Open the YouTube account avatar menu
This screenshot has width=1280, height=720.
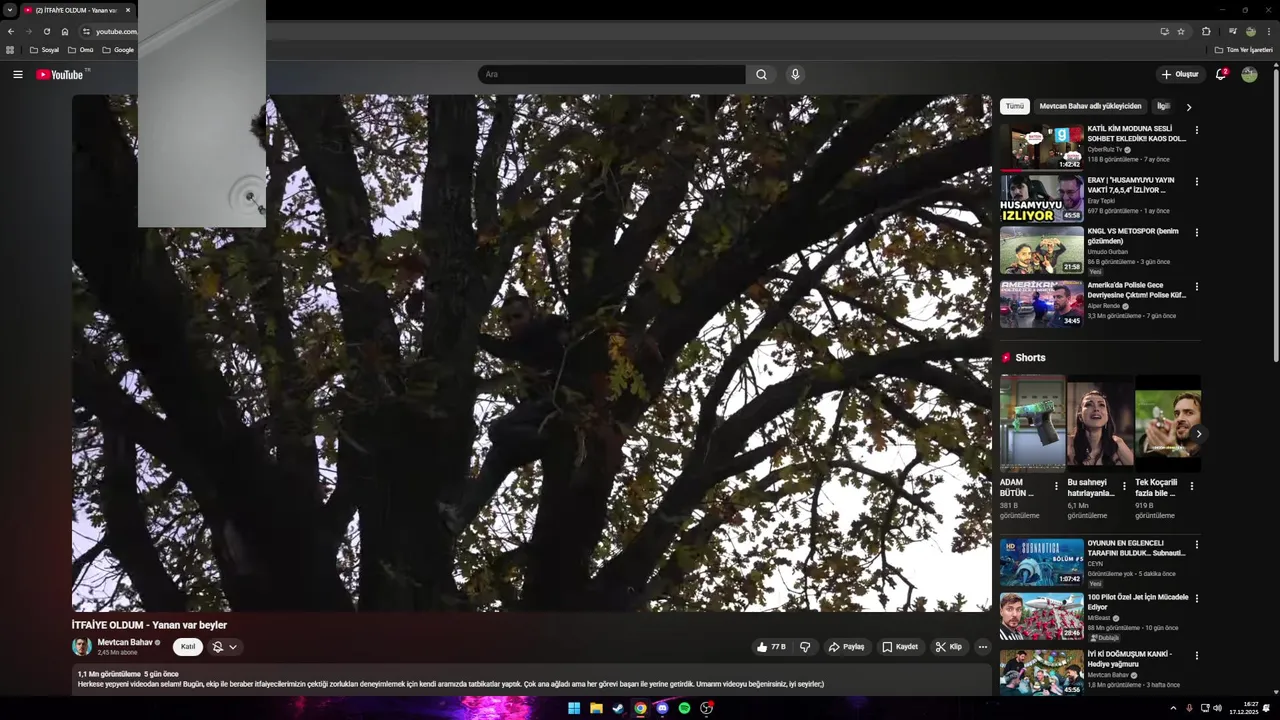pyautogui.click(x=1249, y=74)
